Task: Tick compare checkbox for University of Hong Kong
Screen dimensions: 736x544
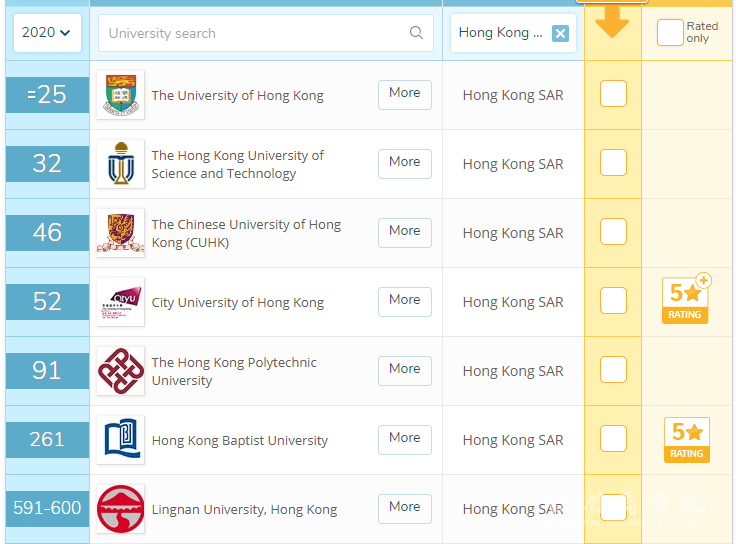Action: [613, 93]
